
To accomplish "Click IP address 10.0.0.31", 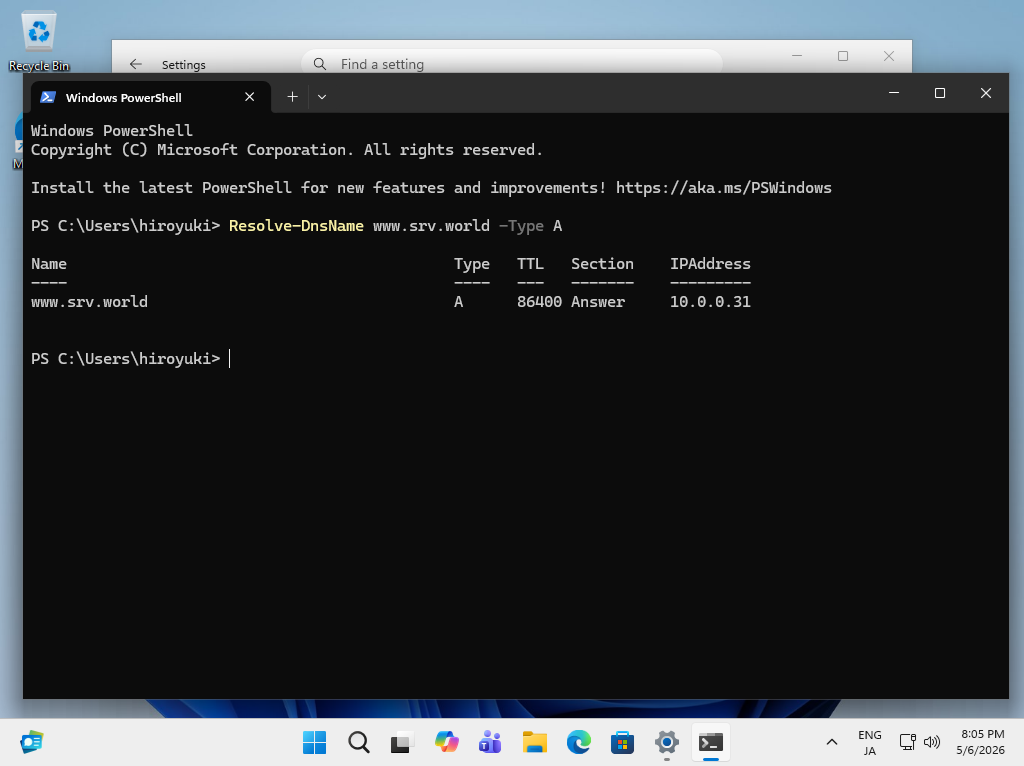I will click(710, 302).
